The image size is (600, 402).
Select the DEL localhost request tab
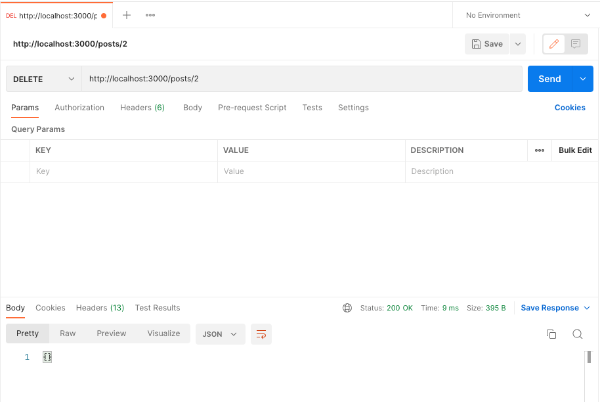(56, 16)
